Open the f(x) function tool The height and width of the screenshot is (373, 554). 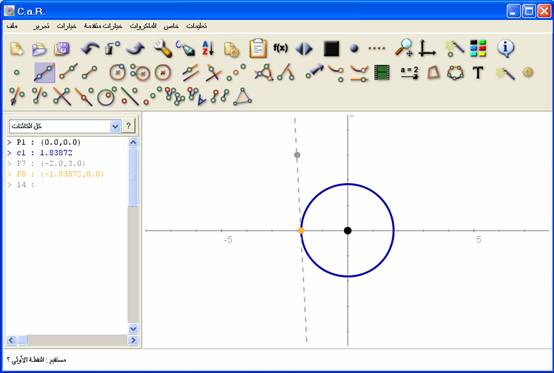tap(281, 48)
